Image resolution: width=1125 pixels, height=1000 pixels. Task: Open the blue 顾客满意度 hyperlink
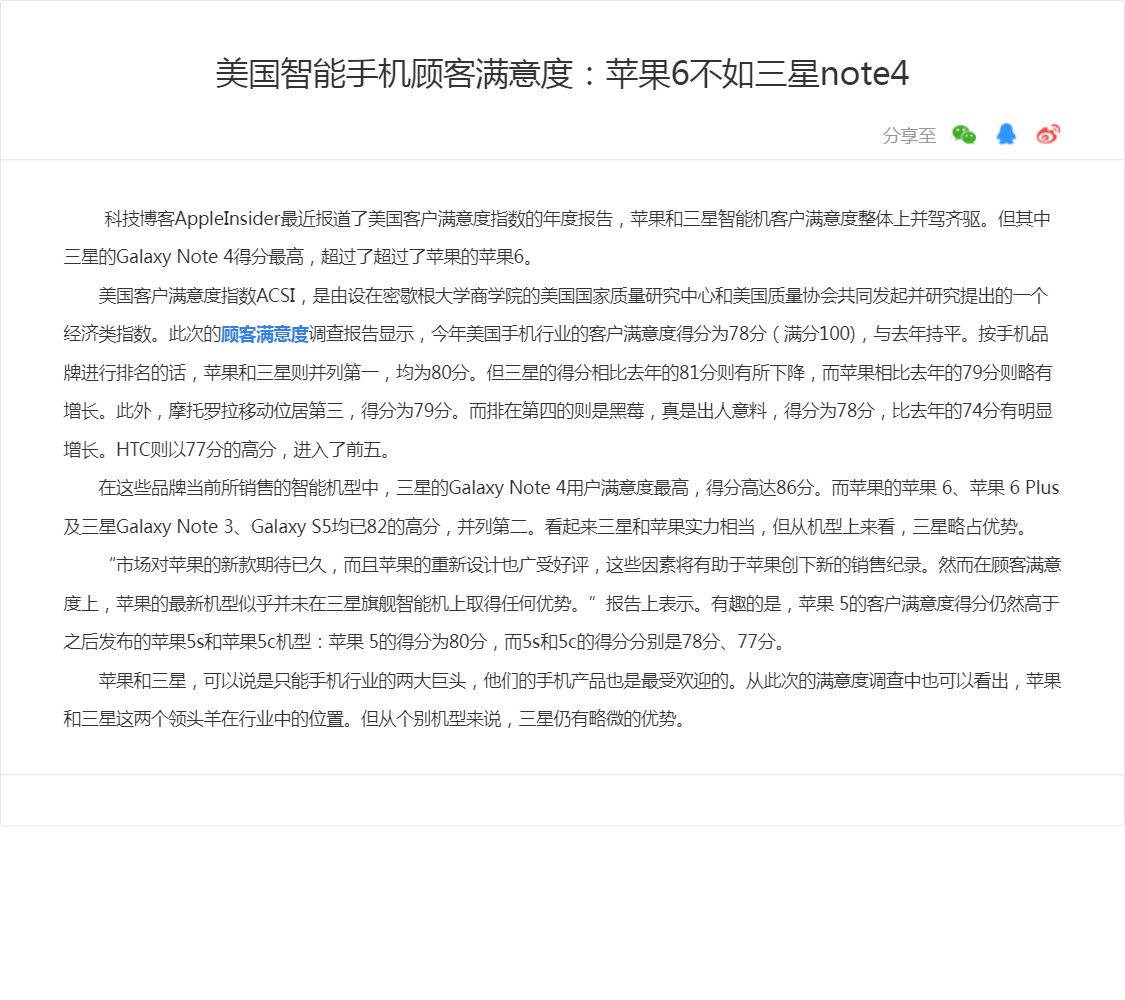(265, 334)
